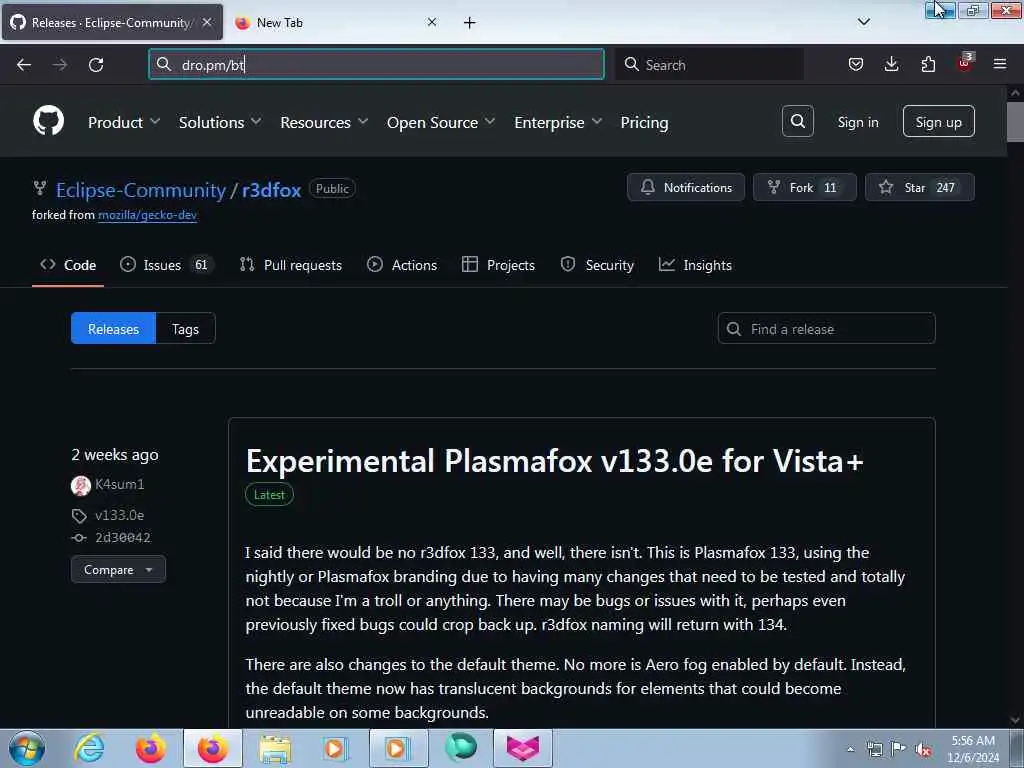Switch to the Code tab
This screenshot has height=768, width=1024.
(68, 265)
